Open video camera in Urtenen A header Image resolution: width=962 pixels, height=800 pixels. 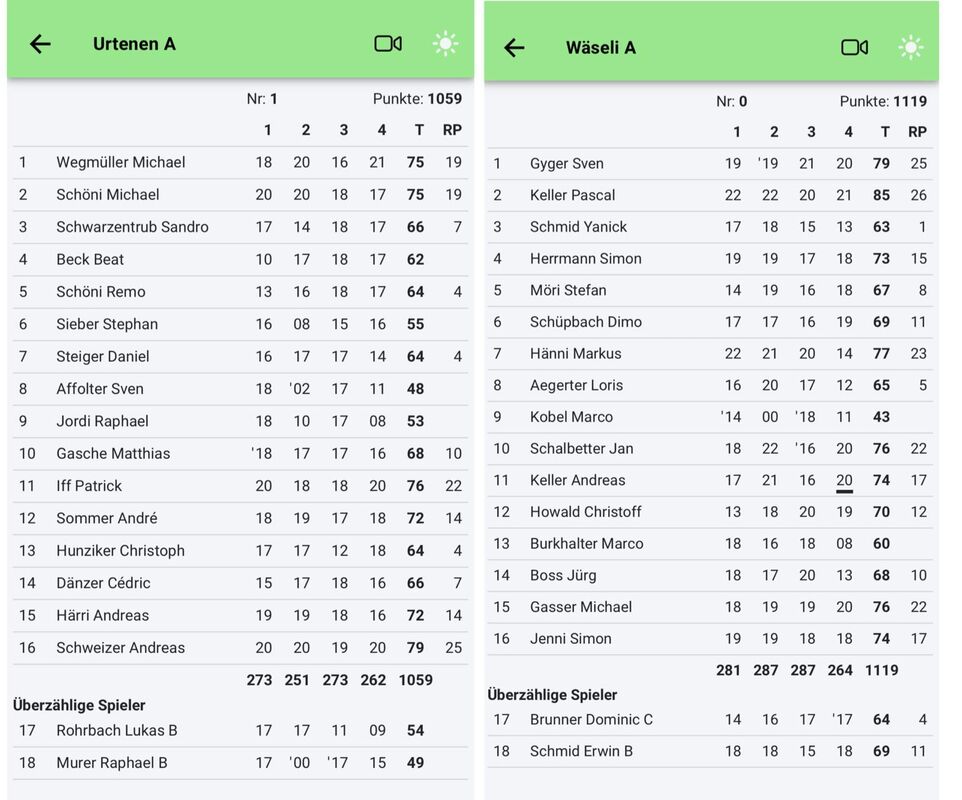[x=388, y=44]
